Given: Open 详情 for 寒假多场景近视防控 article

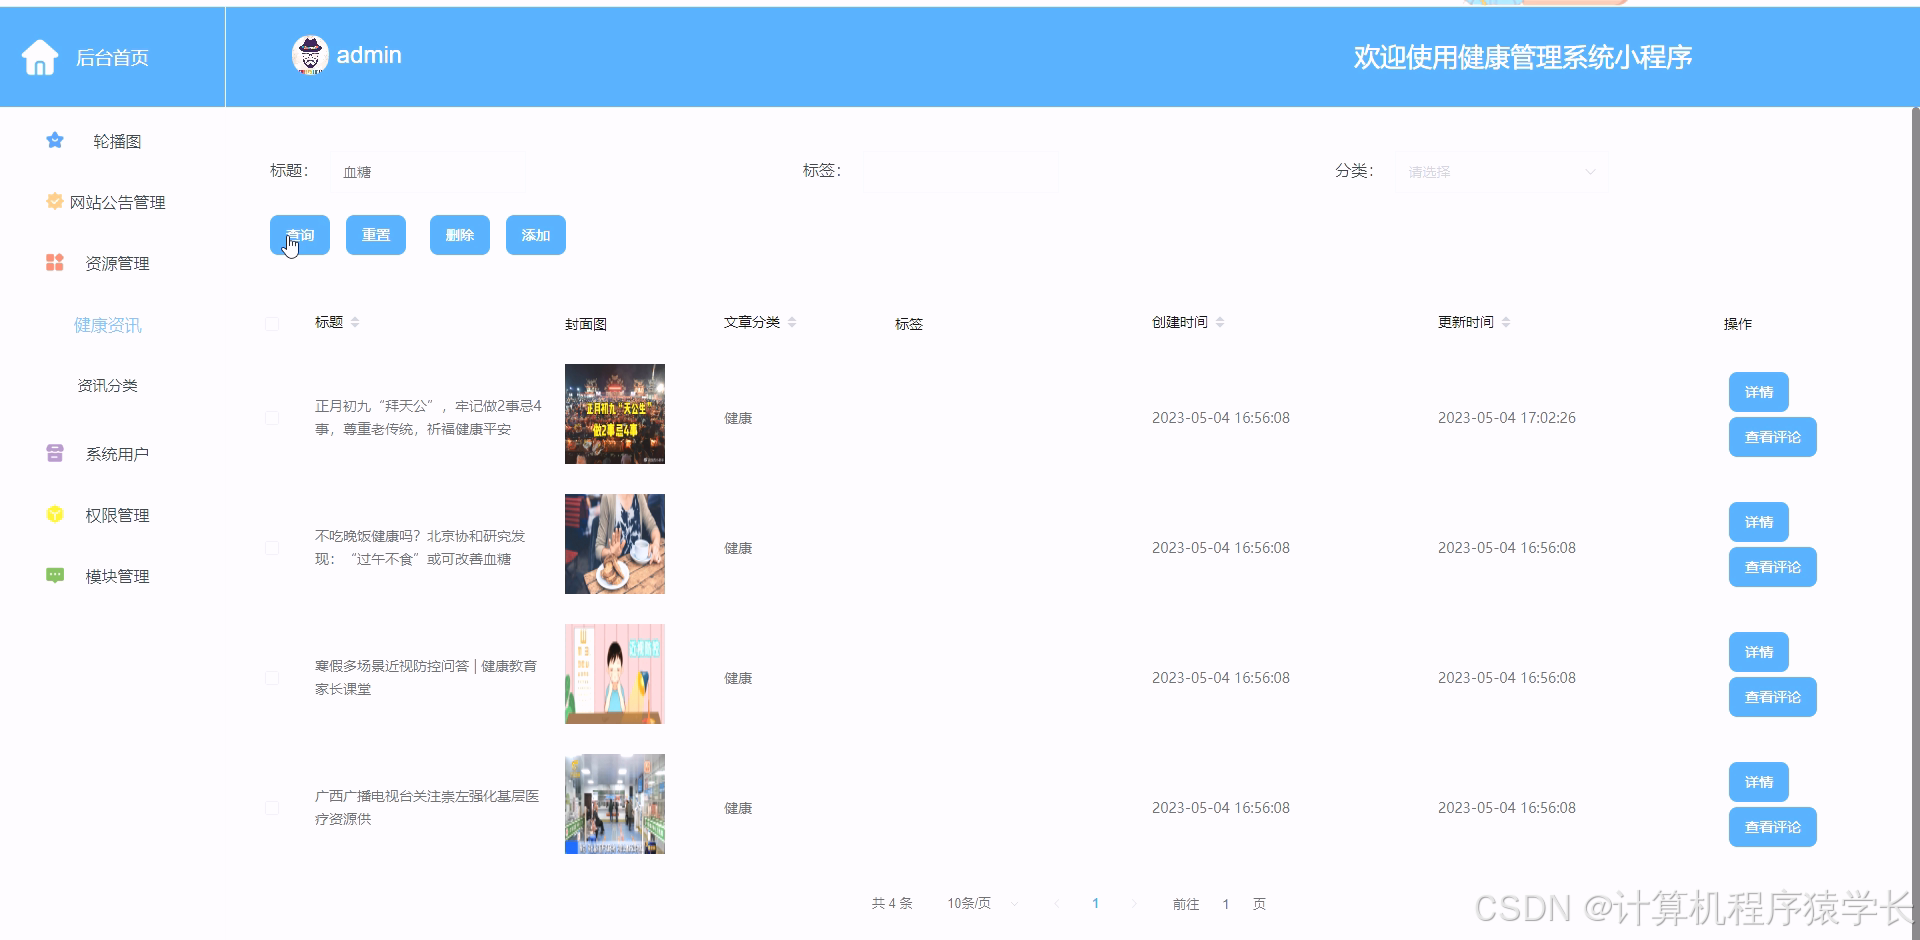Looking at the screenshot, I should pyautogui.click(x=1759, y=652).
